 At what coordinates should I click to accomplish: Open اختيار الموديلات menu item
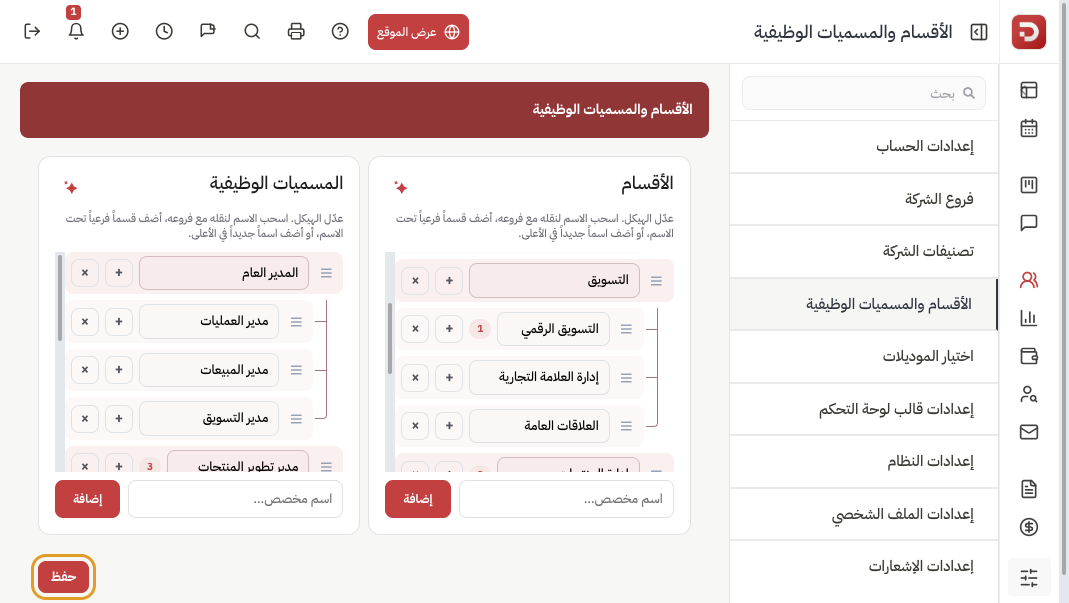click(x=864, y=356)
